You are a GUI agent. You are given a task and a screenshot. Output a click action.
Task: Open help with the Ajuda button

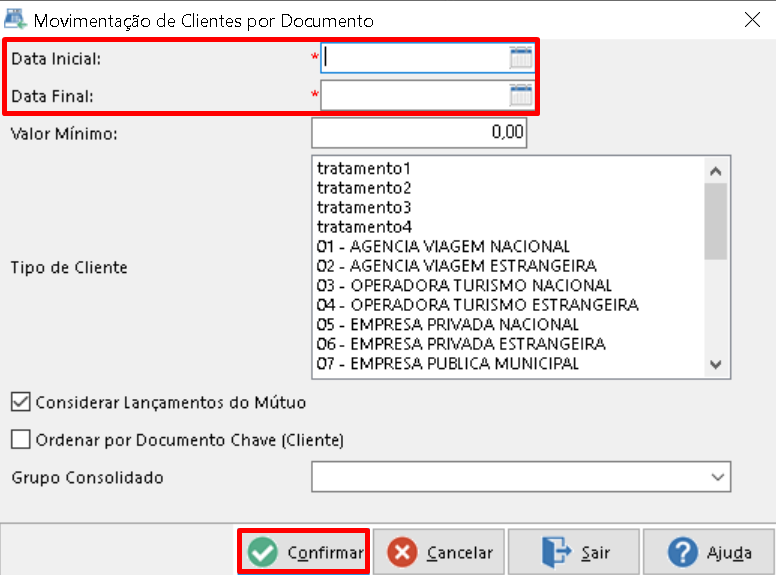[x=709, y=552]
